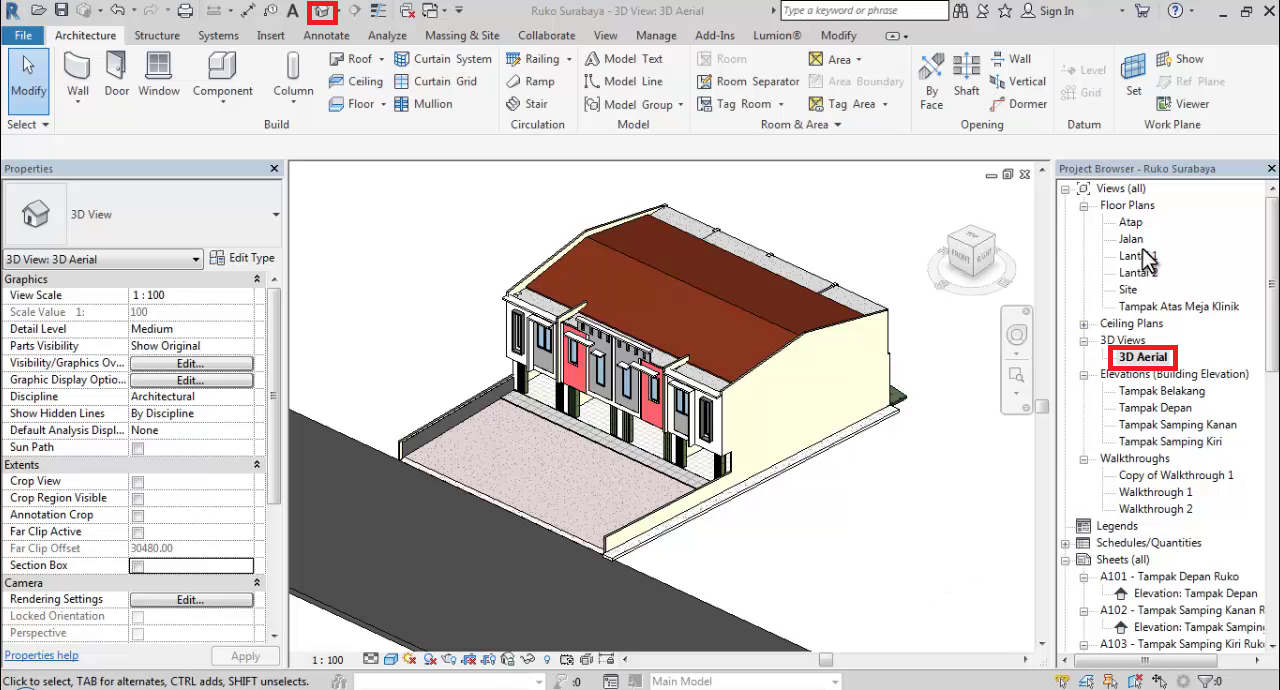The image size is (1280, 690).
Task: Click the Save icon in Quick Access toolbar
Action: tap(59, 11)
